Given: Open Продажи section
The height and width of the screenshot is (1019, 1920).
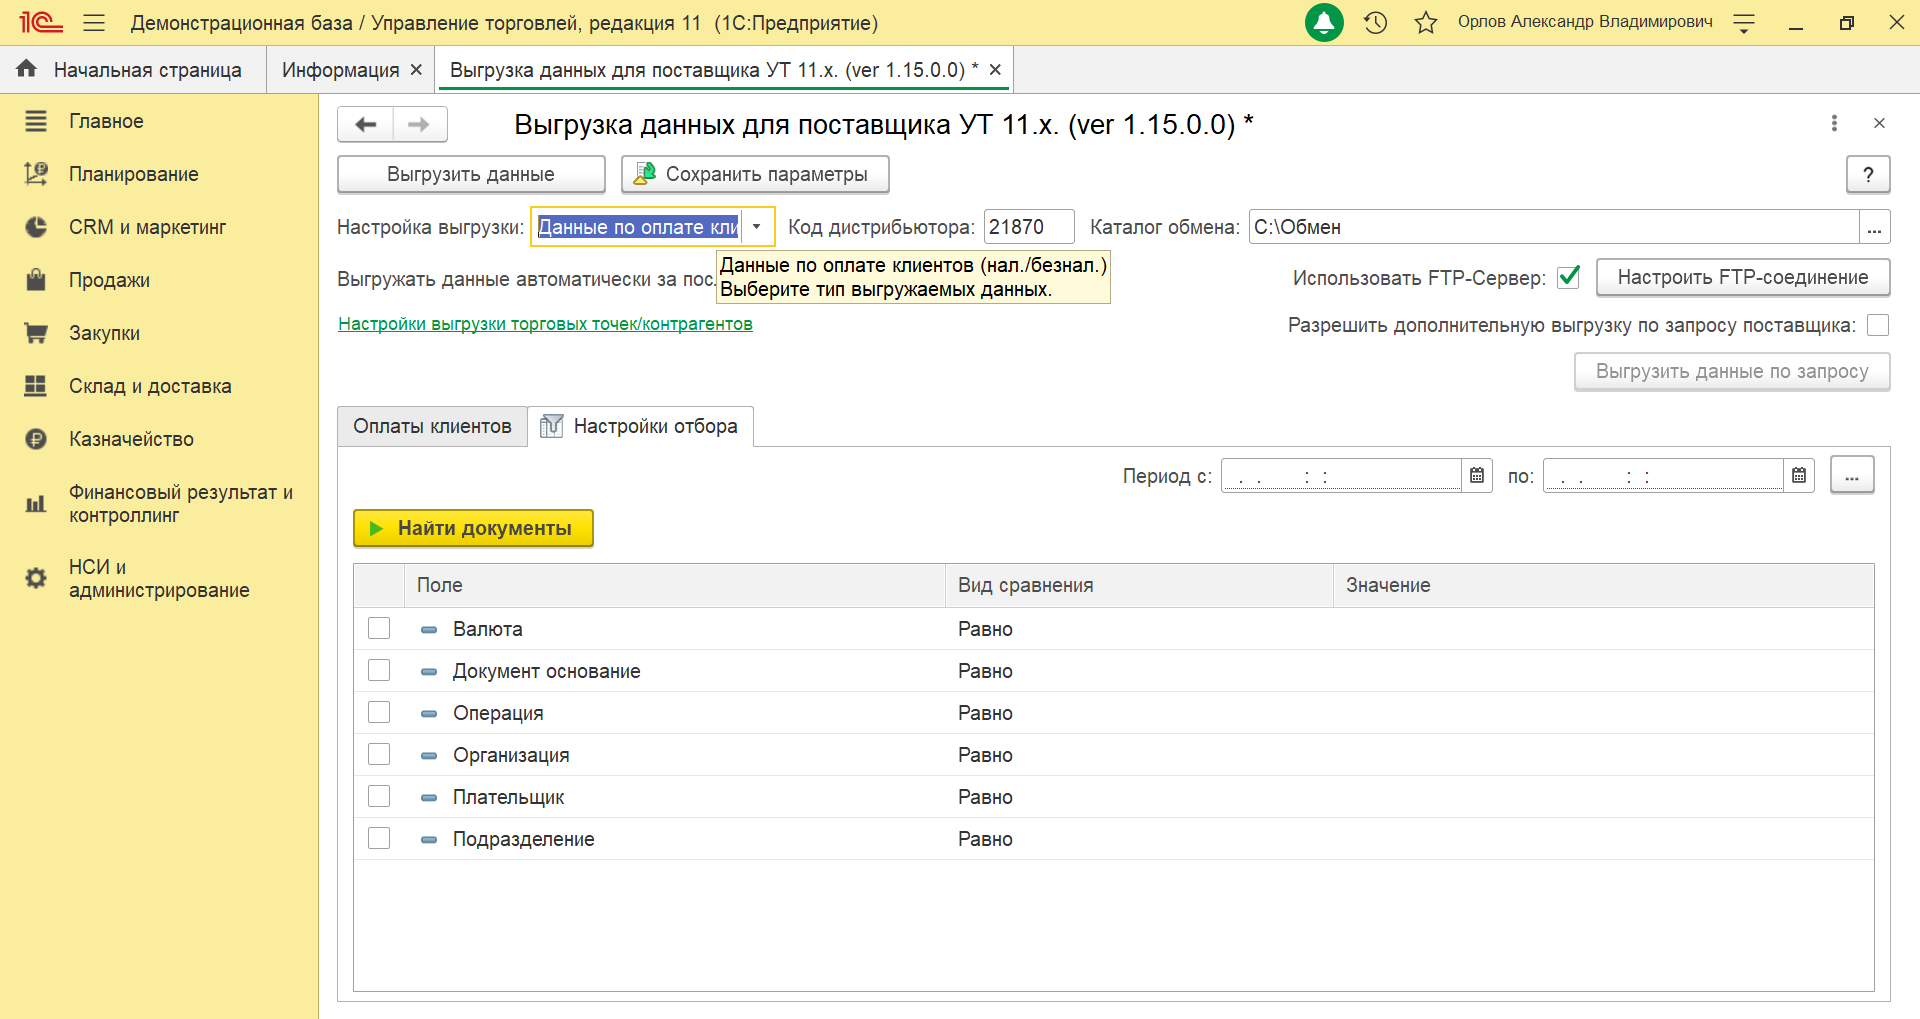Looking at the screenshot, I should (109, 280).
